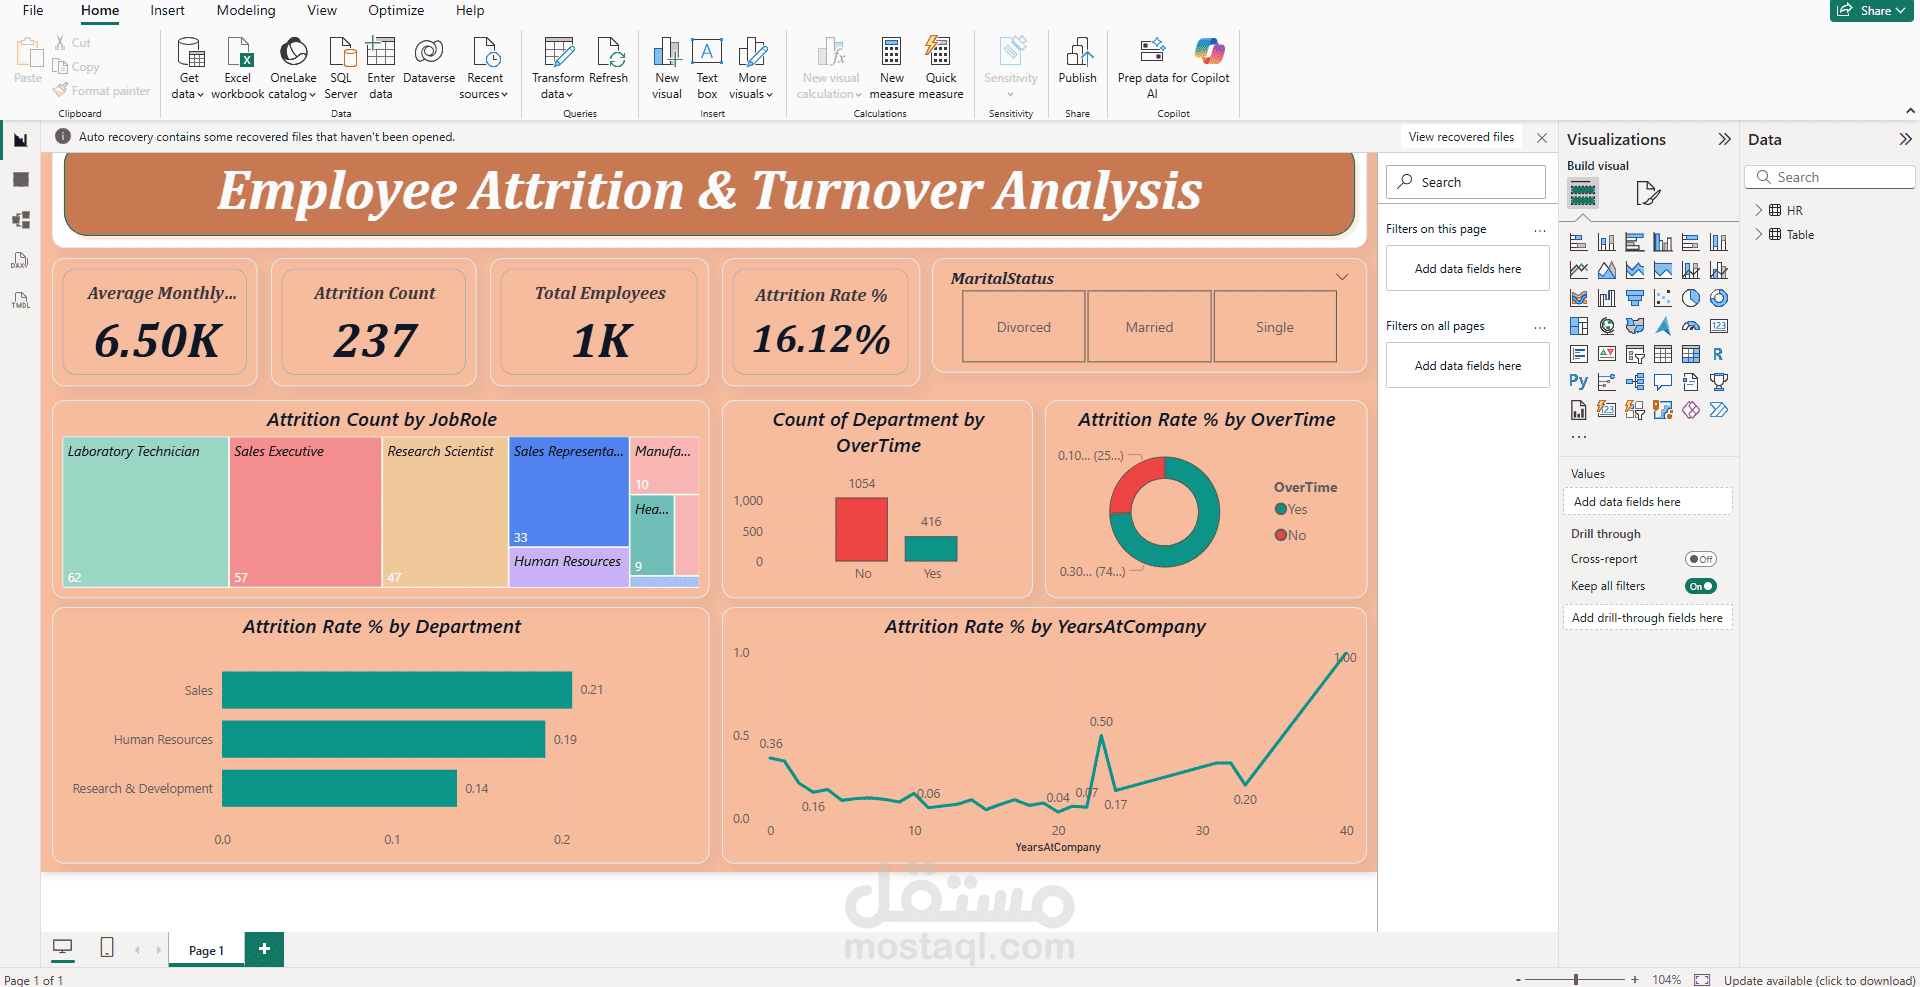Dismiss the auto recovery notification bar
The width and height of the screenshot is (1920, 987).
tap(1542, 138)
